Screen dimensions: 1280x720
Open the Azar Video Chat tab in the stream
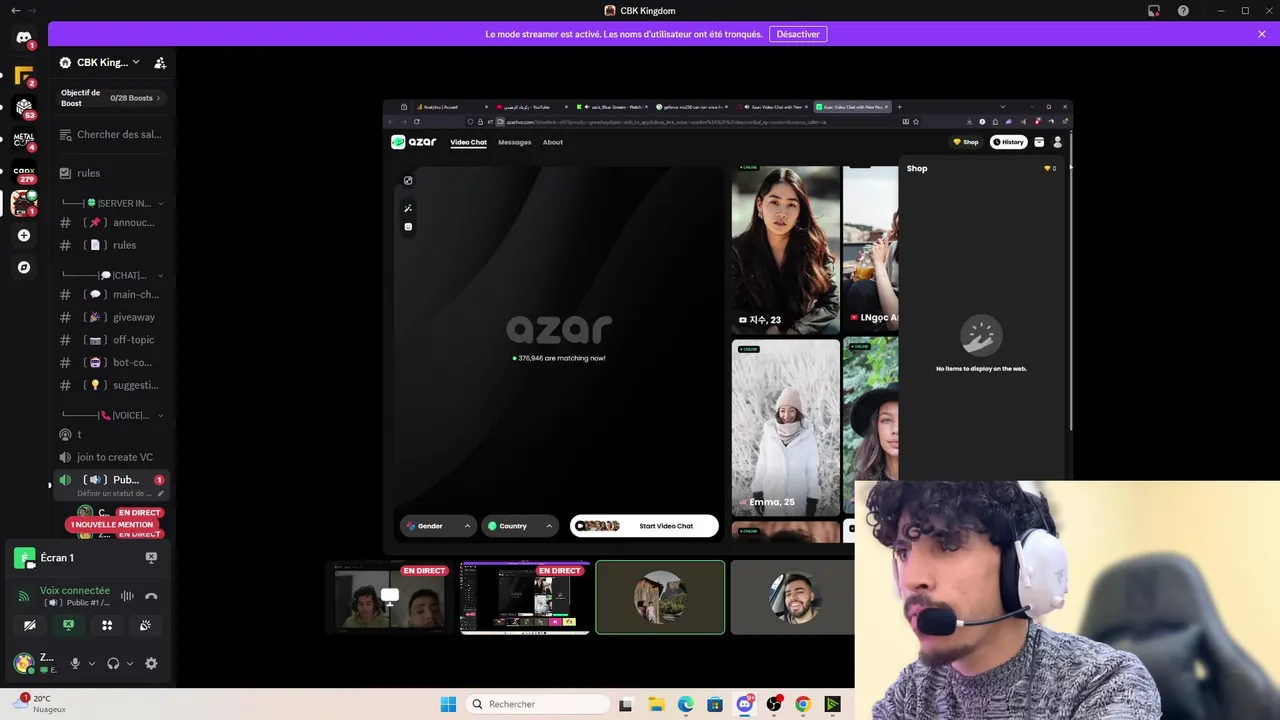(468, 142)
